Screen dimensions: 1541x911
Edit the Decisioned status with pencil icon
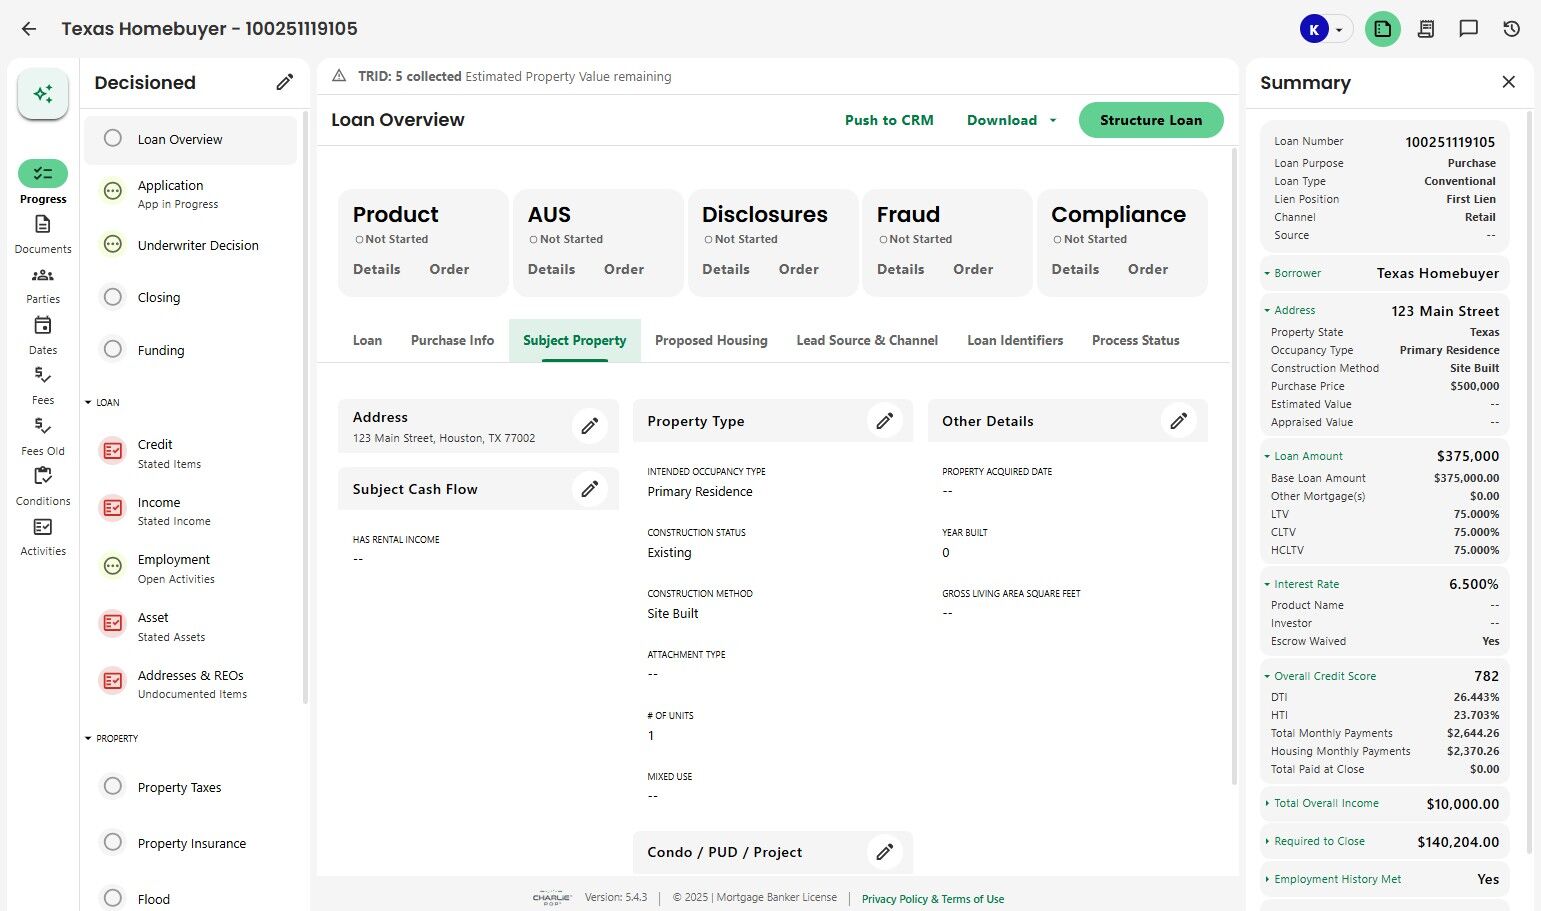(x=285, y=82)
